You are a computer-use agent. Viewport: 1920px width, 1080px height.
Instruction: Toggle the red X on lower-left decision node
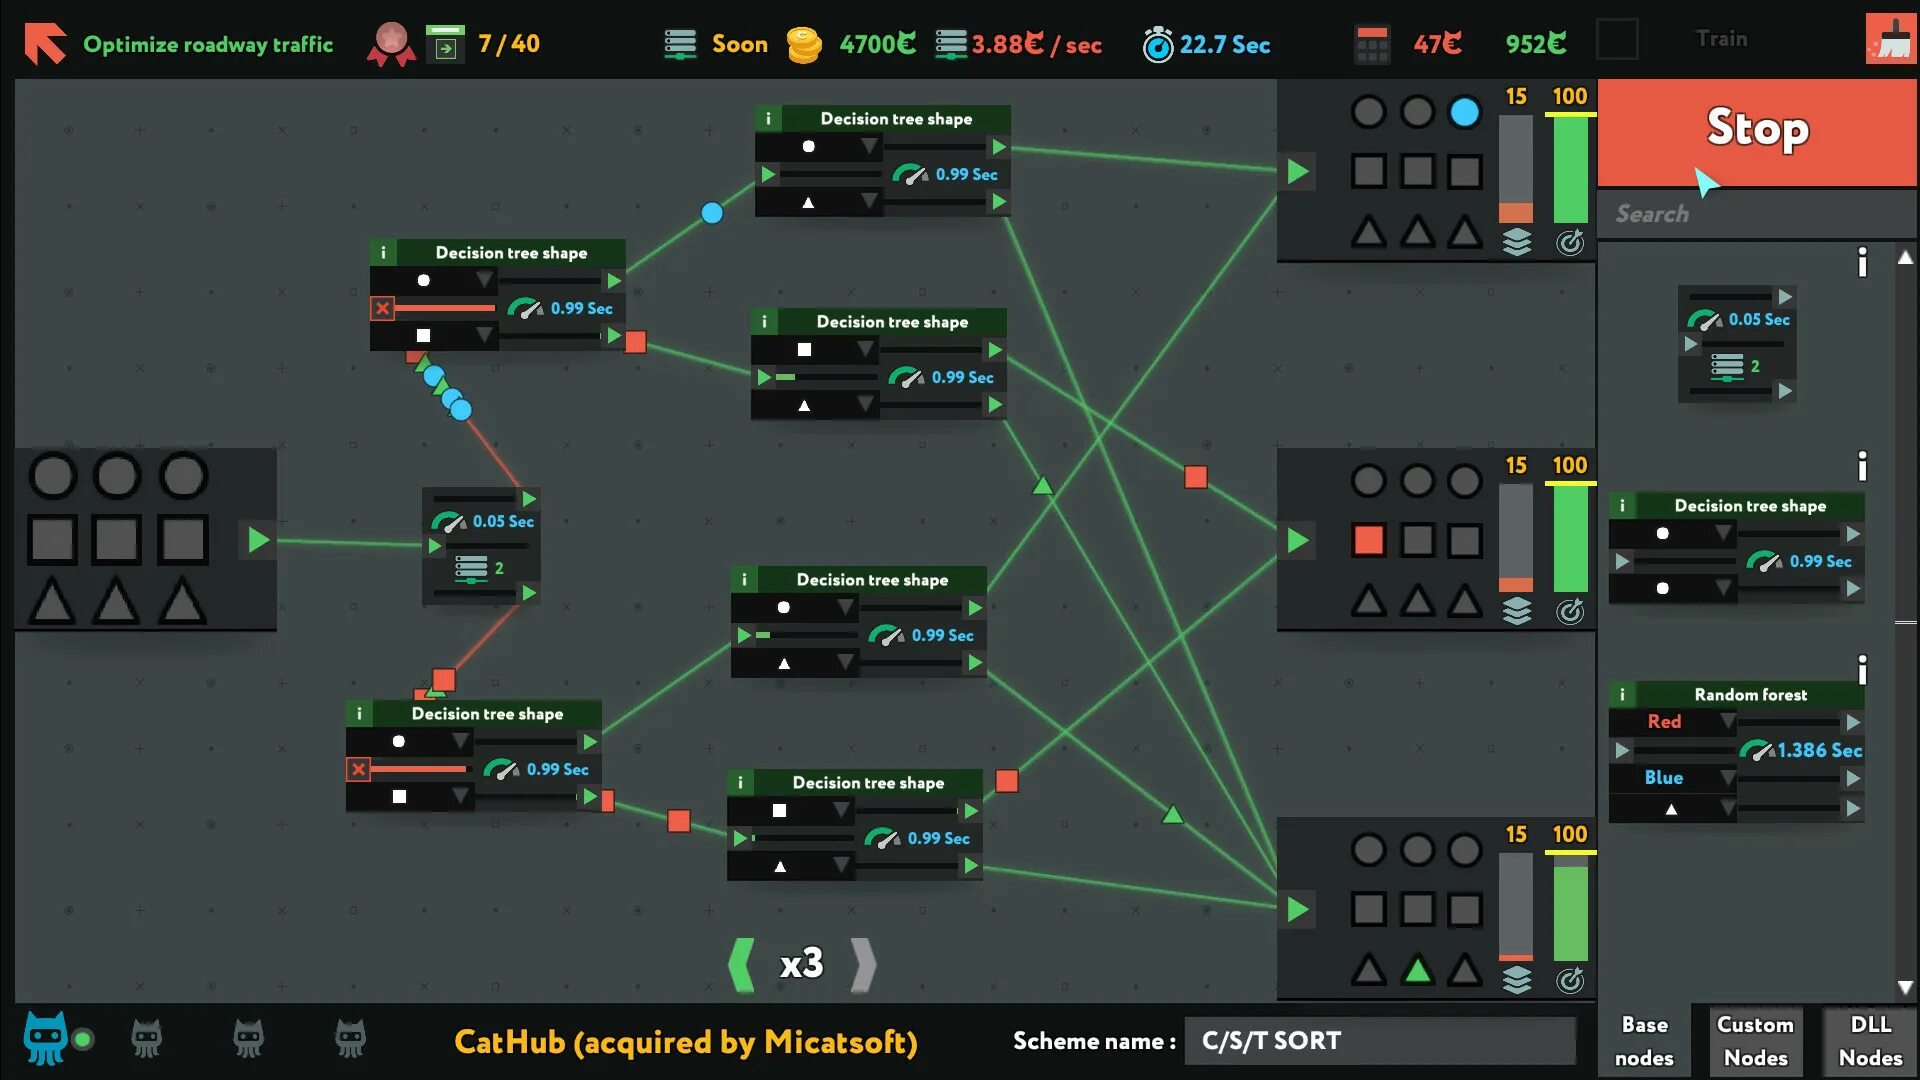pyautogui.click(x=358, y=769)
